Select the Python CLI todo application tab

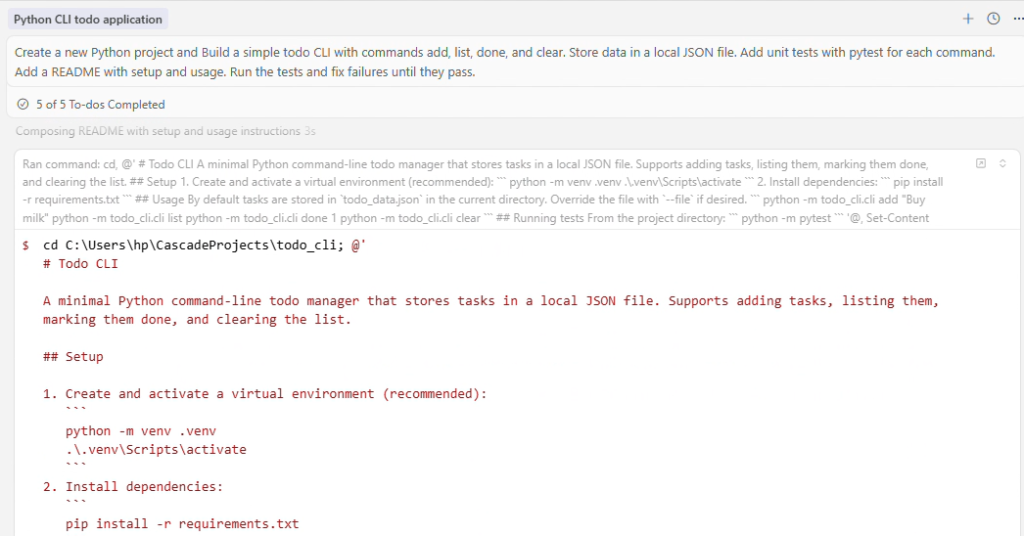tap(88, 19)
